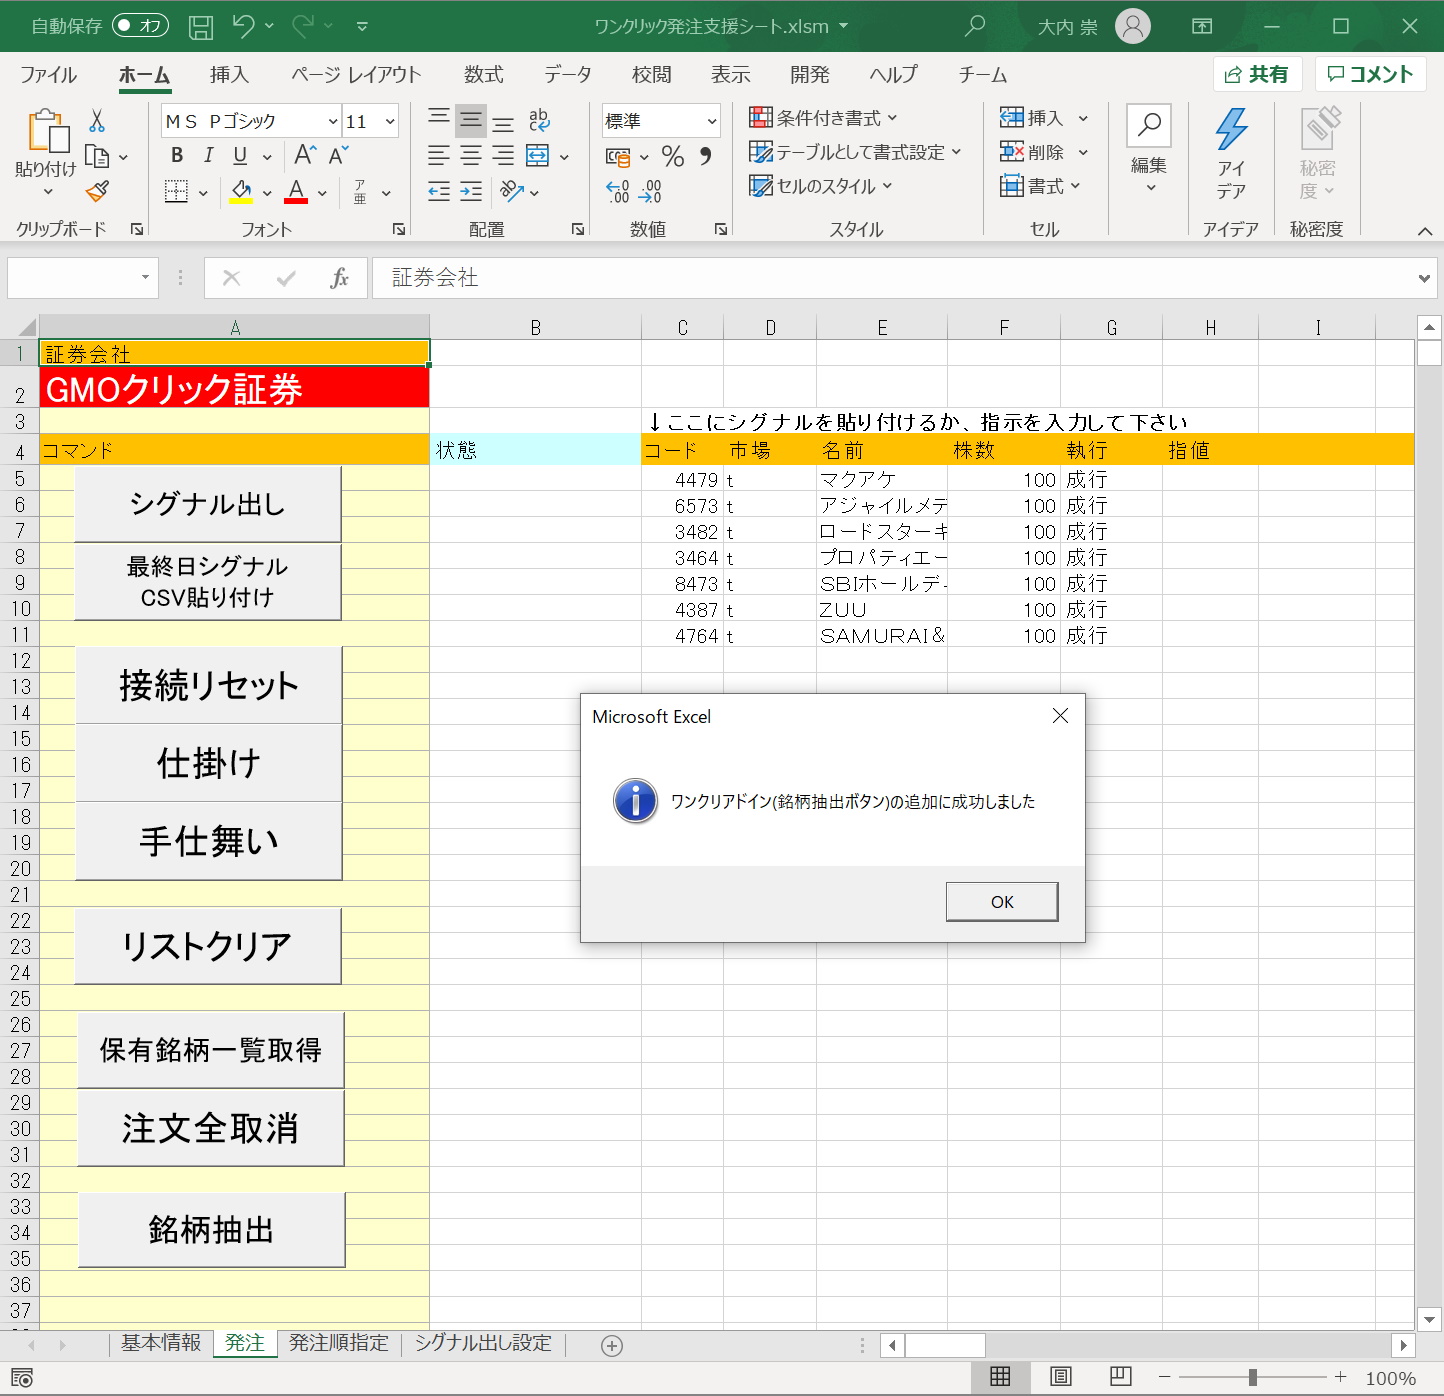The image size is (1444, 1396).
Task: Open the number format dropdown
Action: [x=712, y=122]
